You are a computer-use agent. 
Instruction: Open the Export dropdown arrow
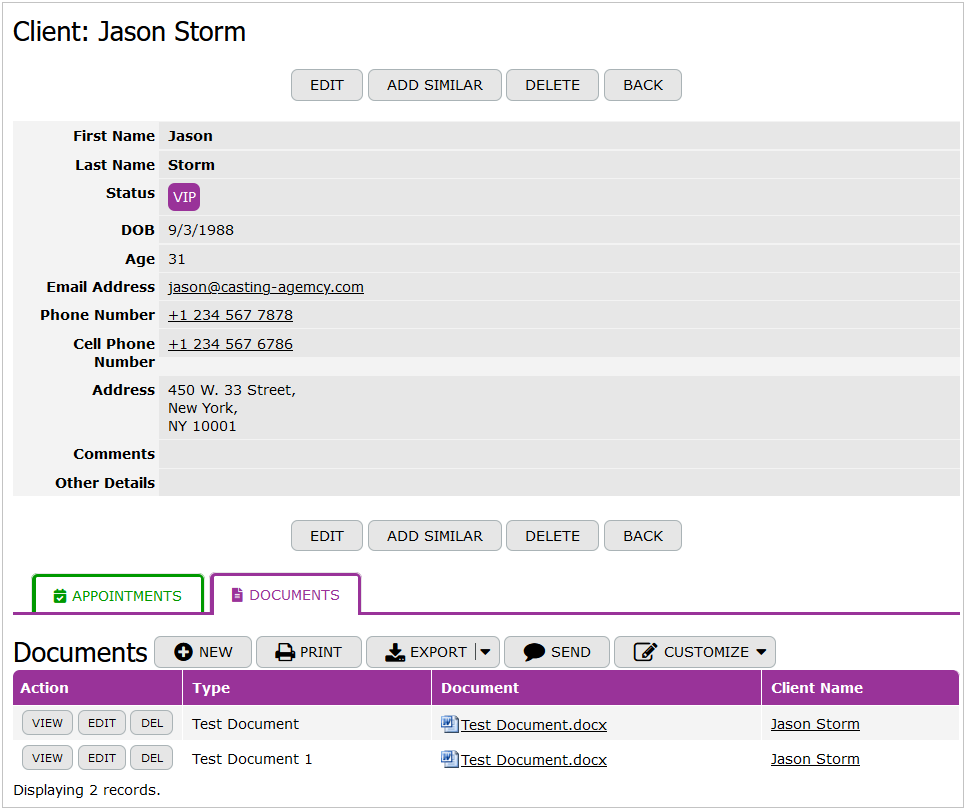pos(485,652)
